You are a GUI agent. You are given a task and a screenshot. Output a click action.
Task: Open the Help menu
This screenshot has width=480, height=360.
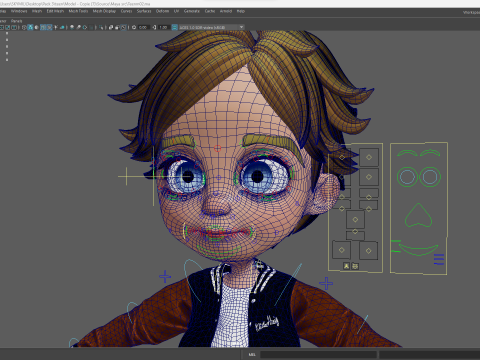241,11
